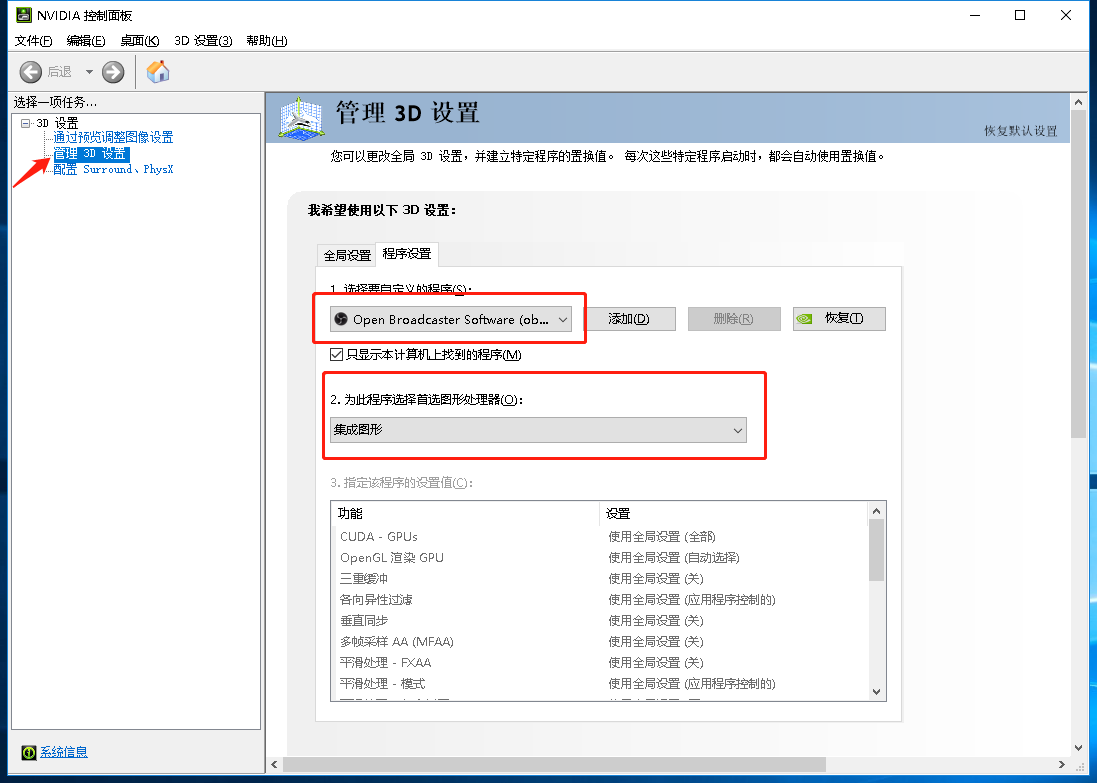Maximize the NVIDIA control panel window
This screenshot has height=783, width=1097.
coord(1020,15)
